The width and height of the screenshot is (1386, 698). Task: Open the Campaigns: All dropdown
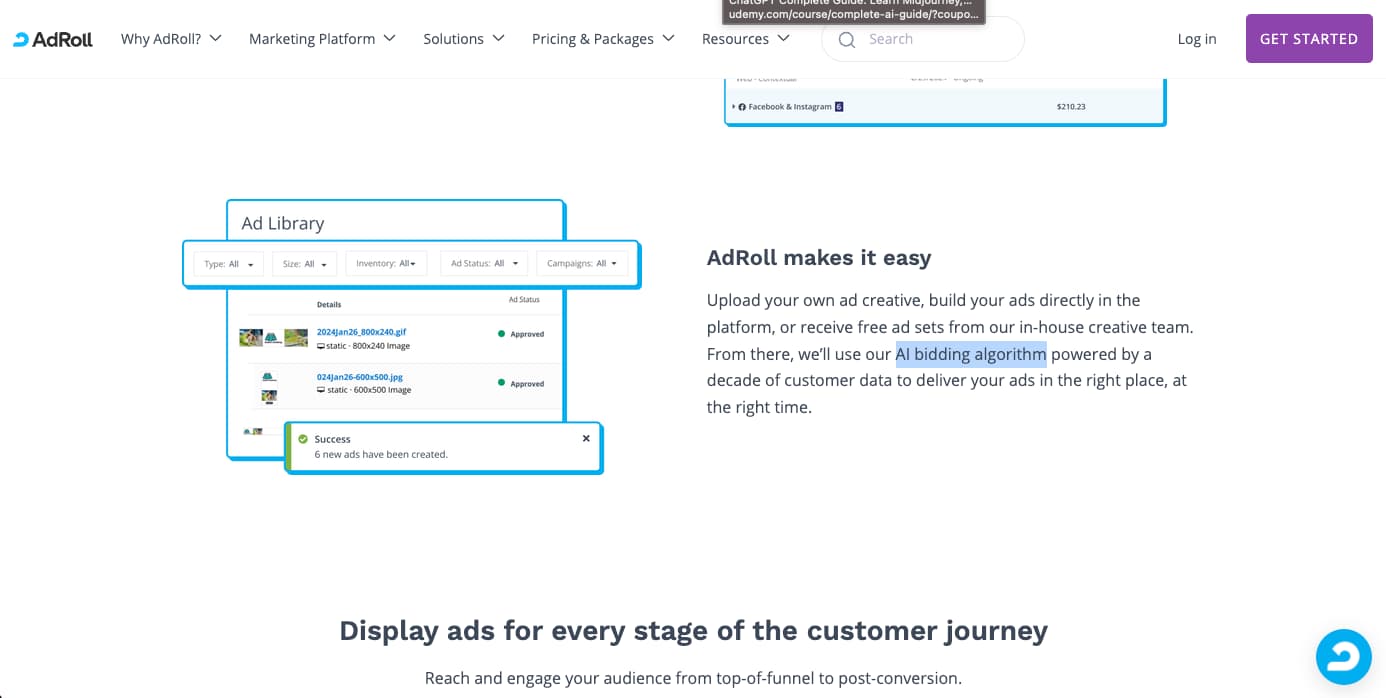(581, 264)
